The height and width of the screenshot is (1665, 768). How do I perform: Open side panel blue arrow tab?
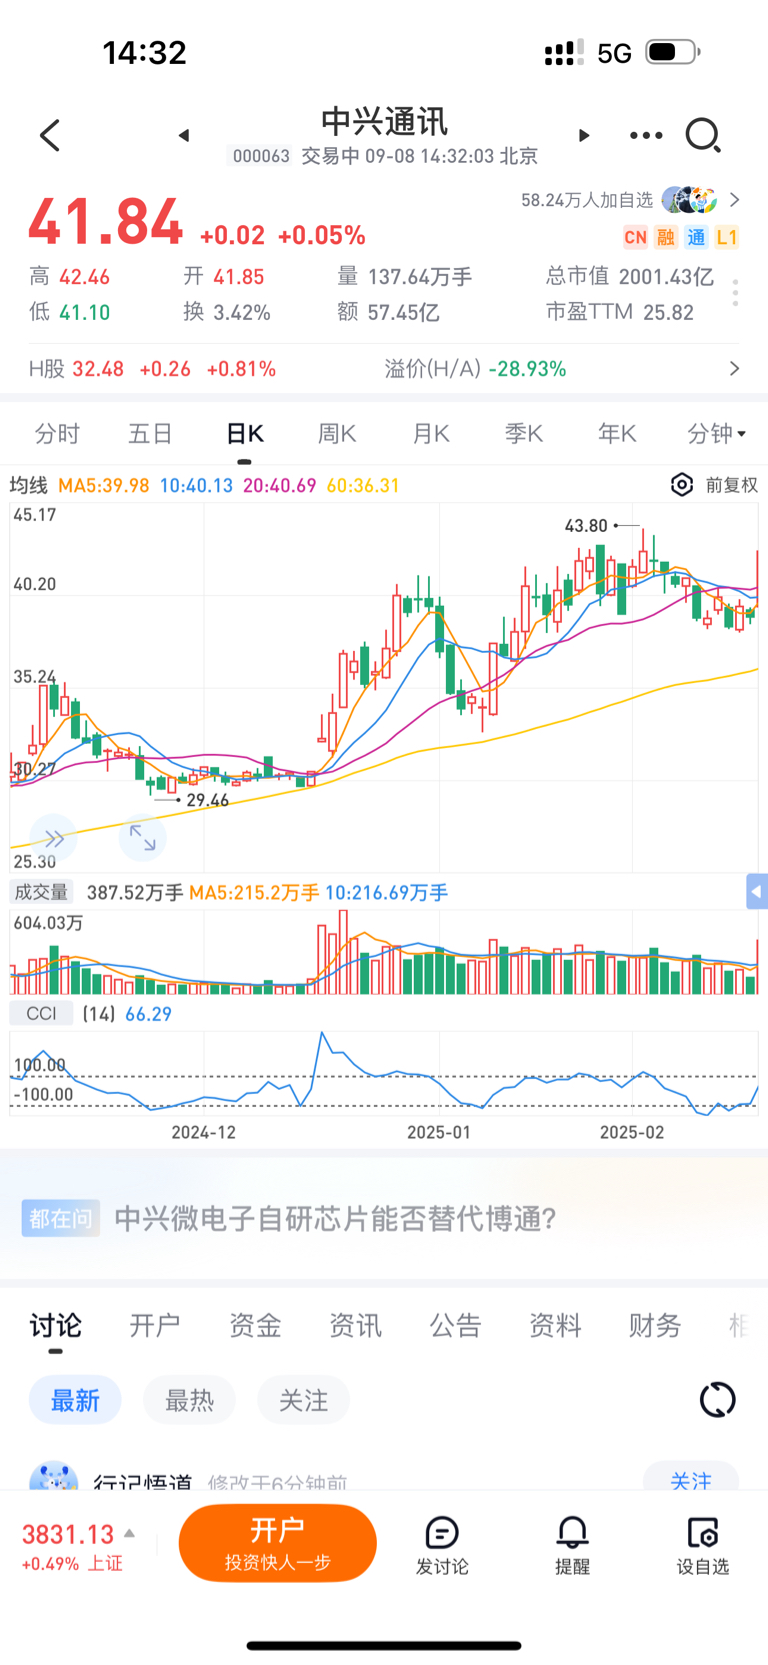coord(757,891)
